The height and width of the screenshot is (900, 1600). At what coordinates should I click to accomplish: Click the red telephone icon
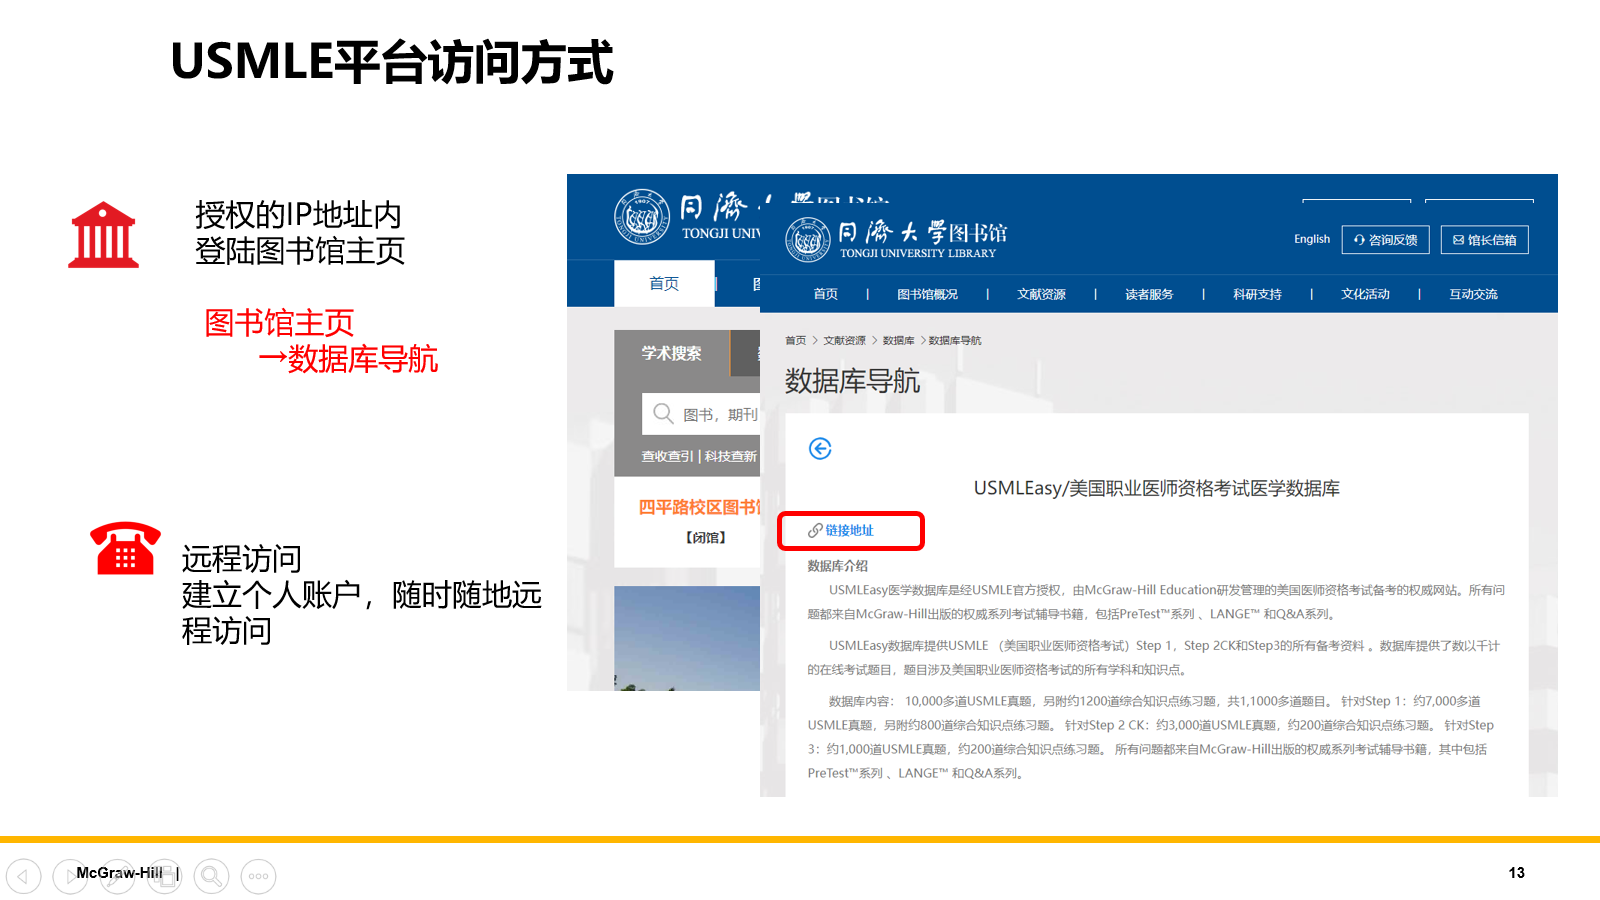(125, 549)
